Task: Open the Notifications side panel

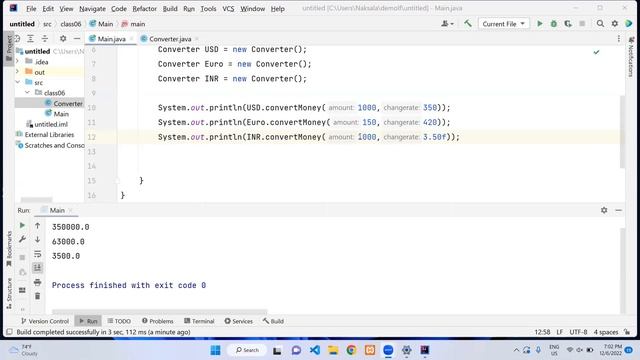Action: pyautogui.click(x=631, y=57)
